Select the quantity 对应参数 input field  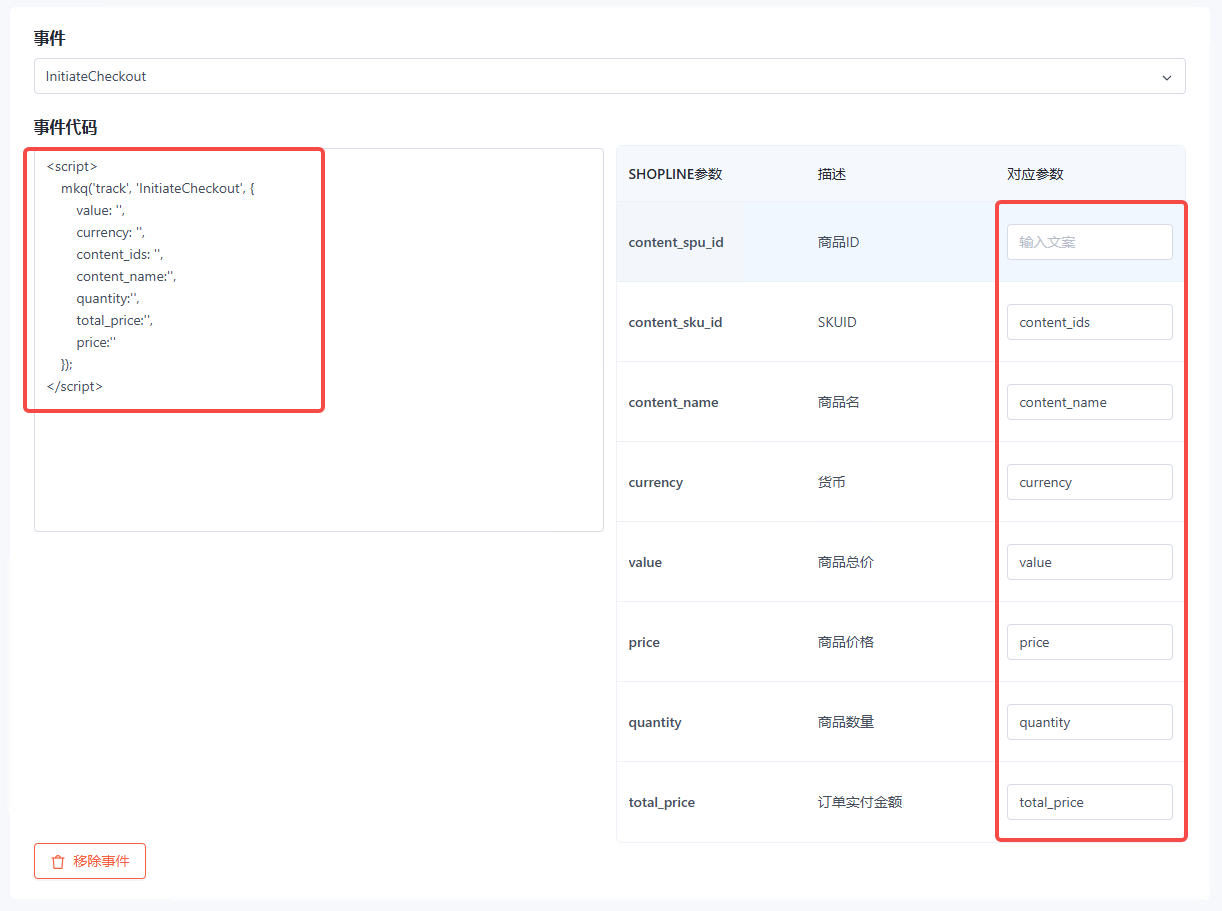(x=1090, y=722)
